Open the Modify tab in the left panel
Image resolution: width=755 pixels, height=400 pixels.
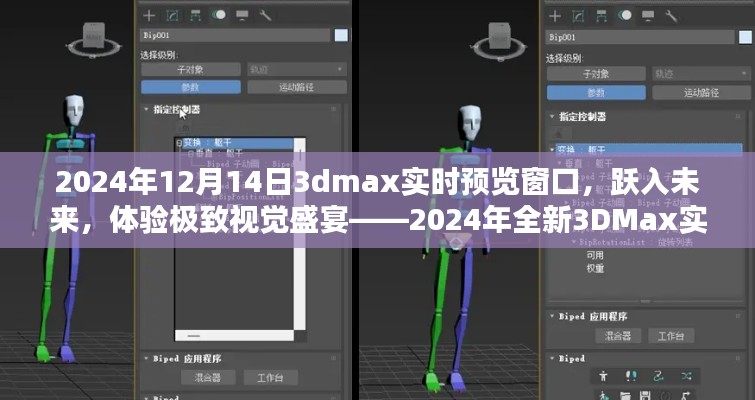[172, 15]
